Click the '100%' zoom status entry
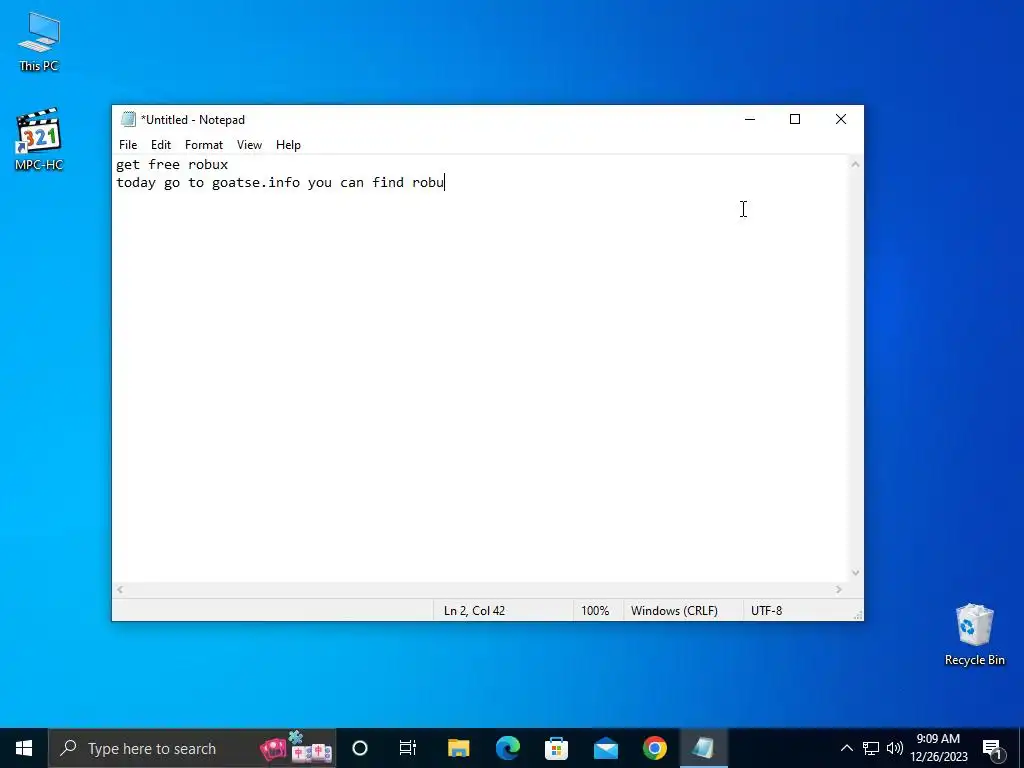This screenshot has width=1024, height=768. 595,611
